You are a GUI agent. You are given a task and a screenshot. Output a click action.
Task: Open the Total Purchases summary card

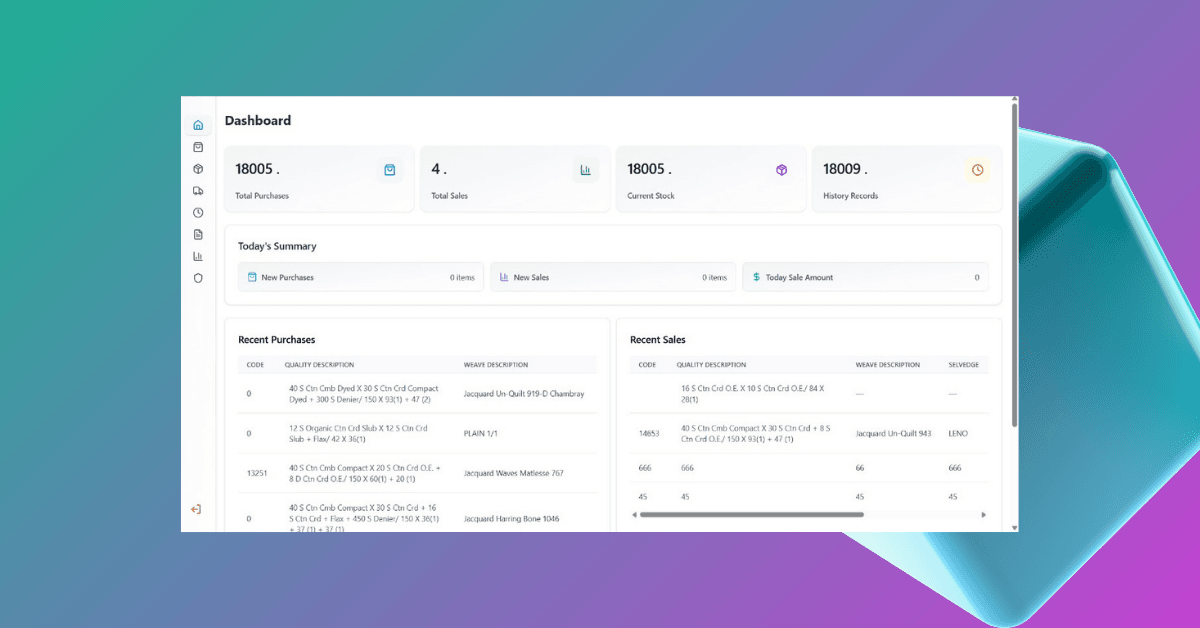tap(318, 179)
